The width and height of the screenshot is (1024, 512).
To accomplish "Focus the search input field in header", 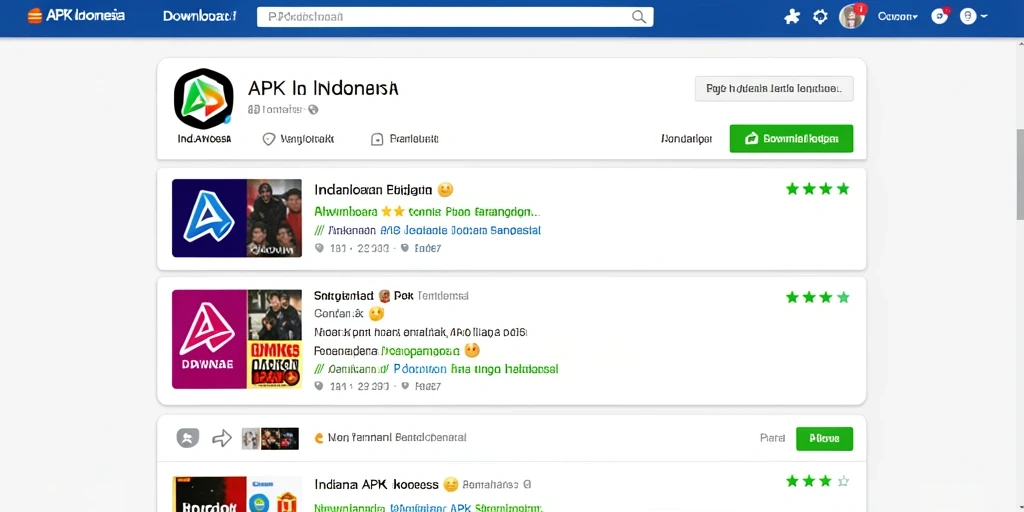I will 455,17.
